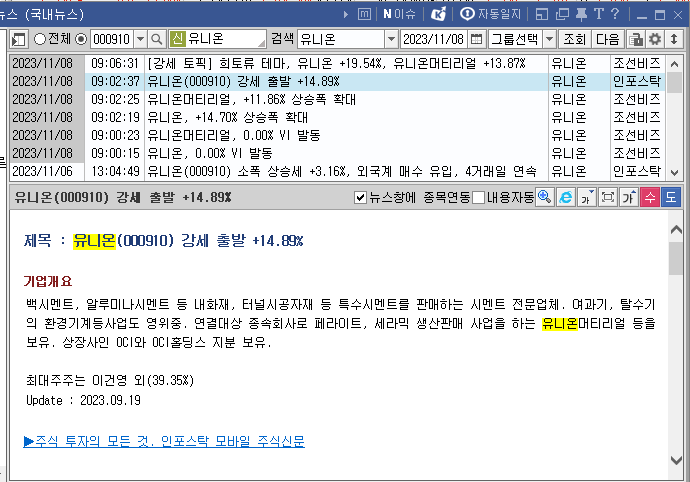Click 최대주주는 이건영 외(39.35%) text
Screen dimensions: 690x482
(x=110, y=380)
